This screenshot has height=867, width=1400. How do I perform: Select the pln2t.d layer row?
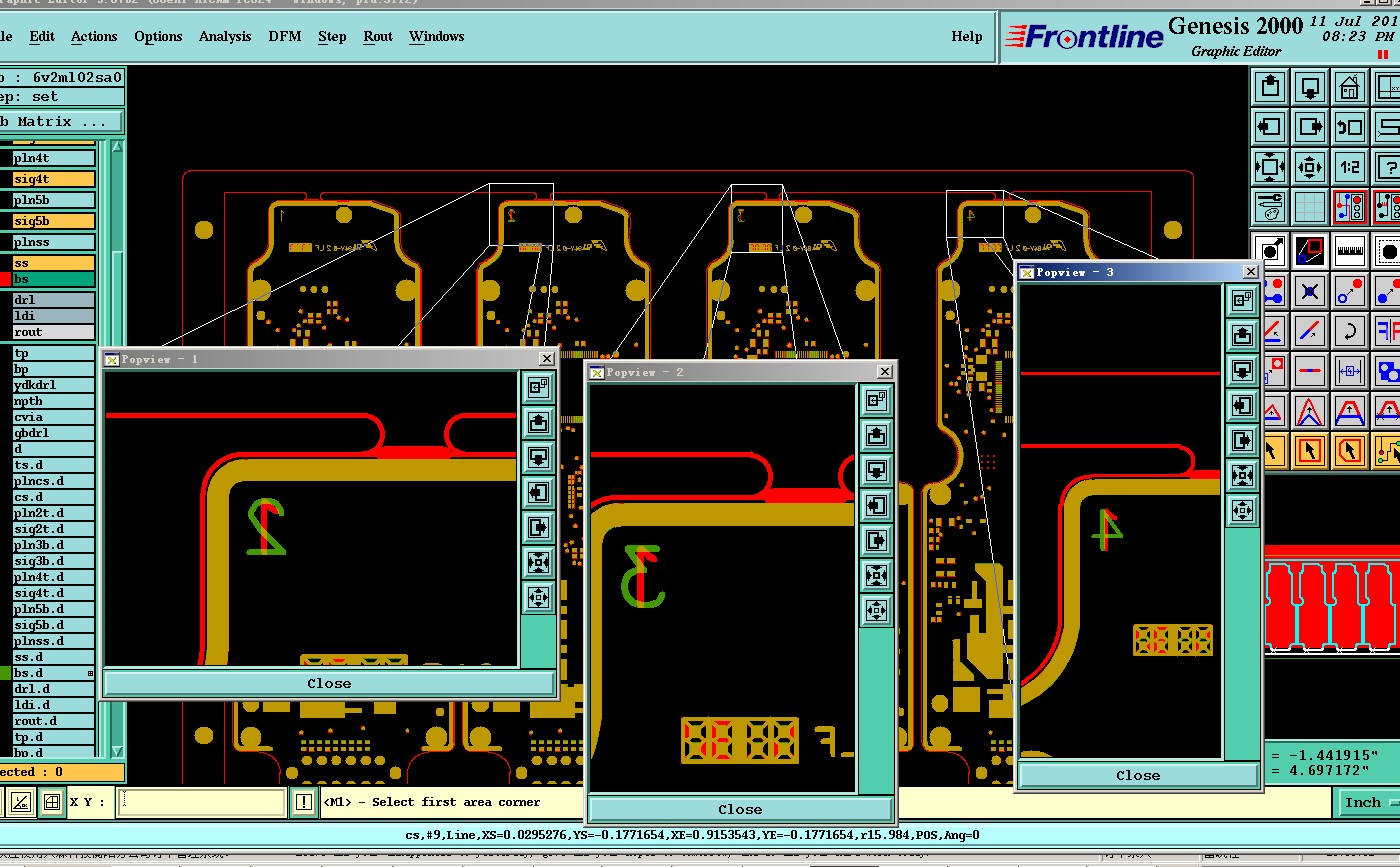53,513
